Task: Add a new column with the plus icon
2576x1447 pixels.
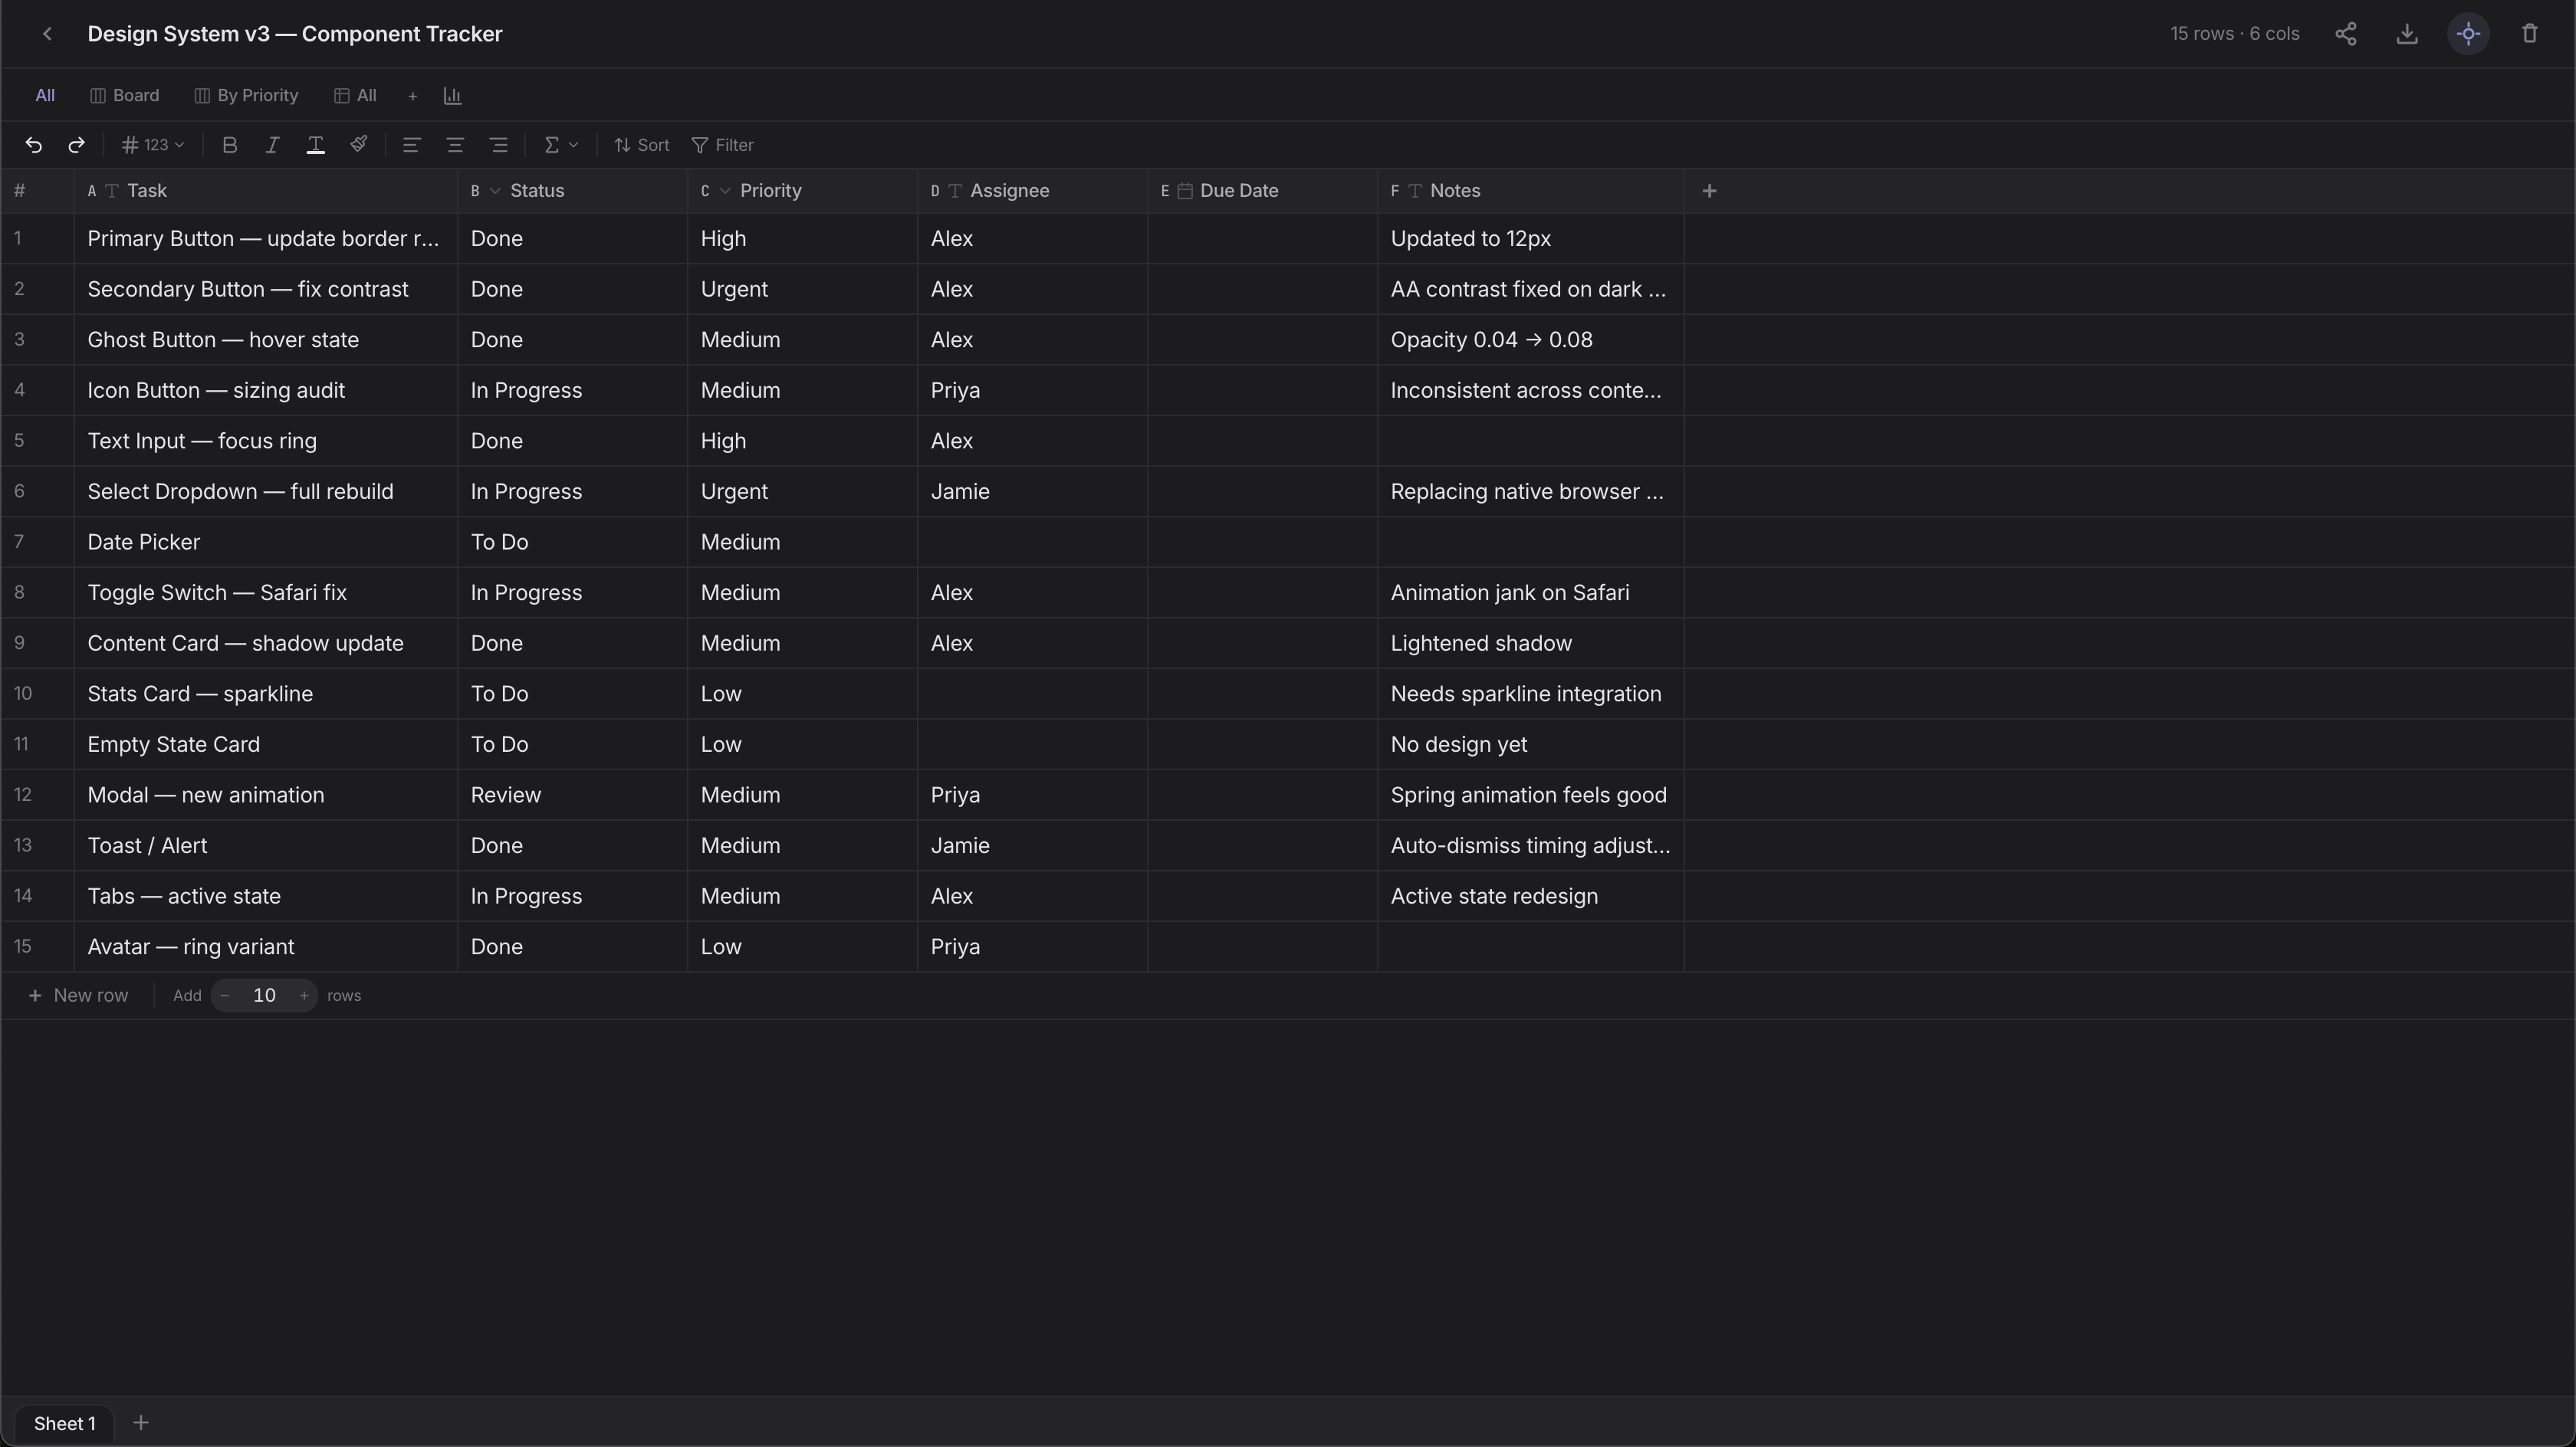Action: [x=1709, y=190]
